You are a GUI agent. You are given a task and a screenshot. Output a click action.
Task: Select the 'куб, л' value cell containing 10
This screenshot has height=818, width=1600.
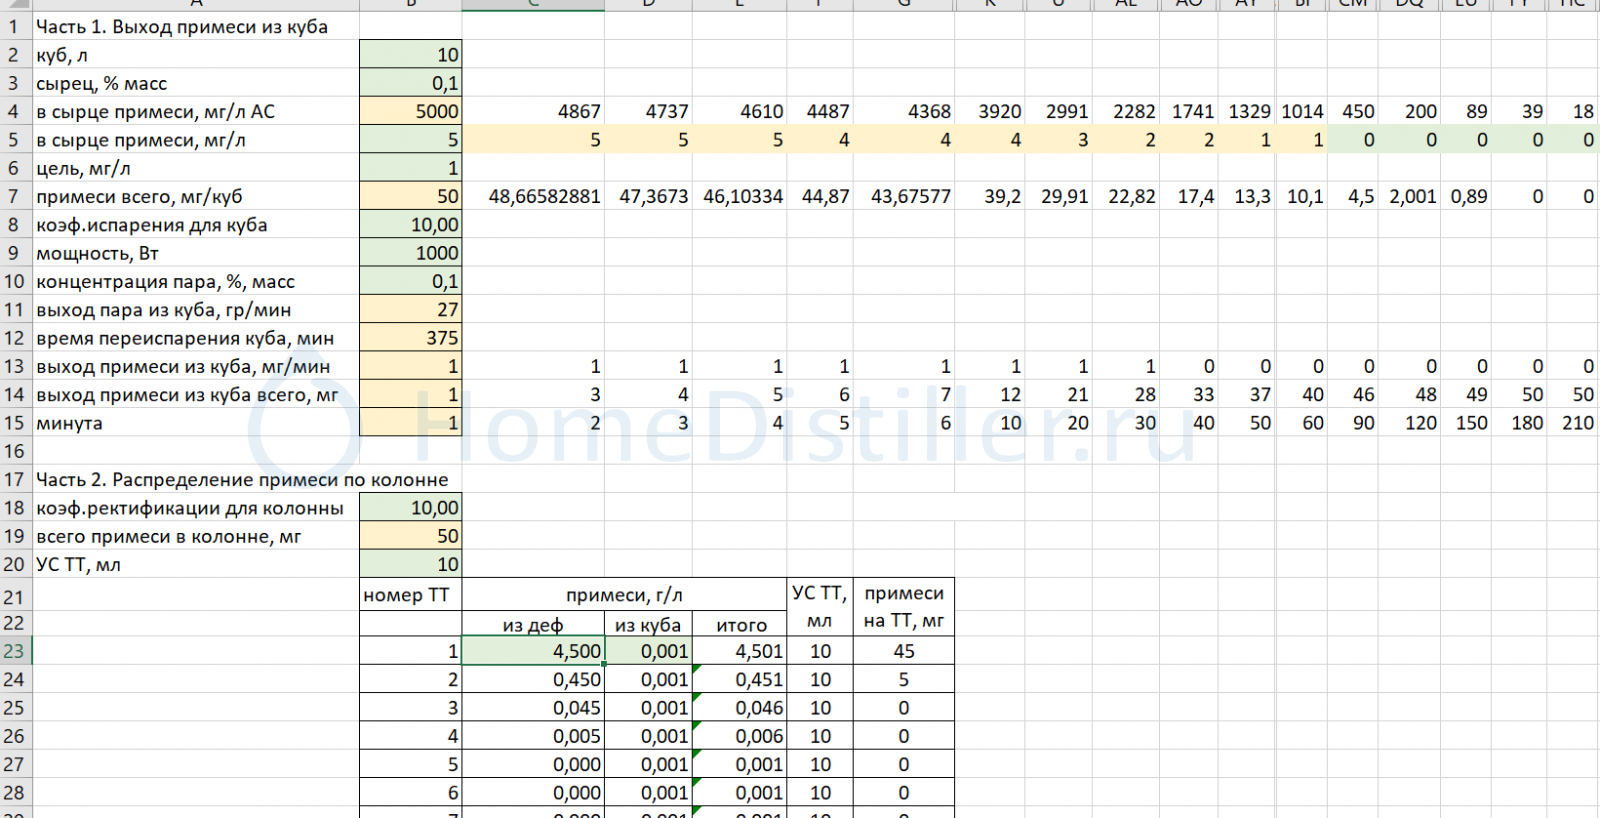(410, 55)
